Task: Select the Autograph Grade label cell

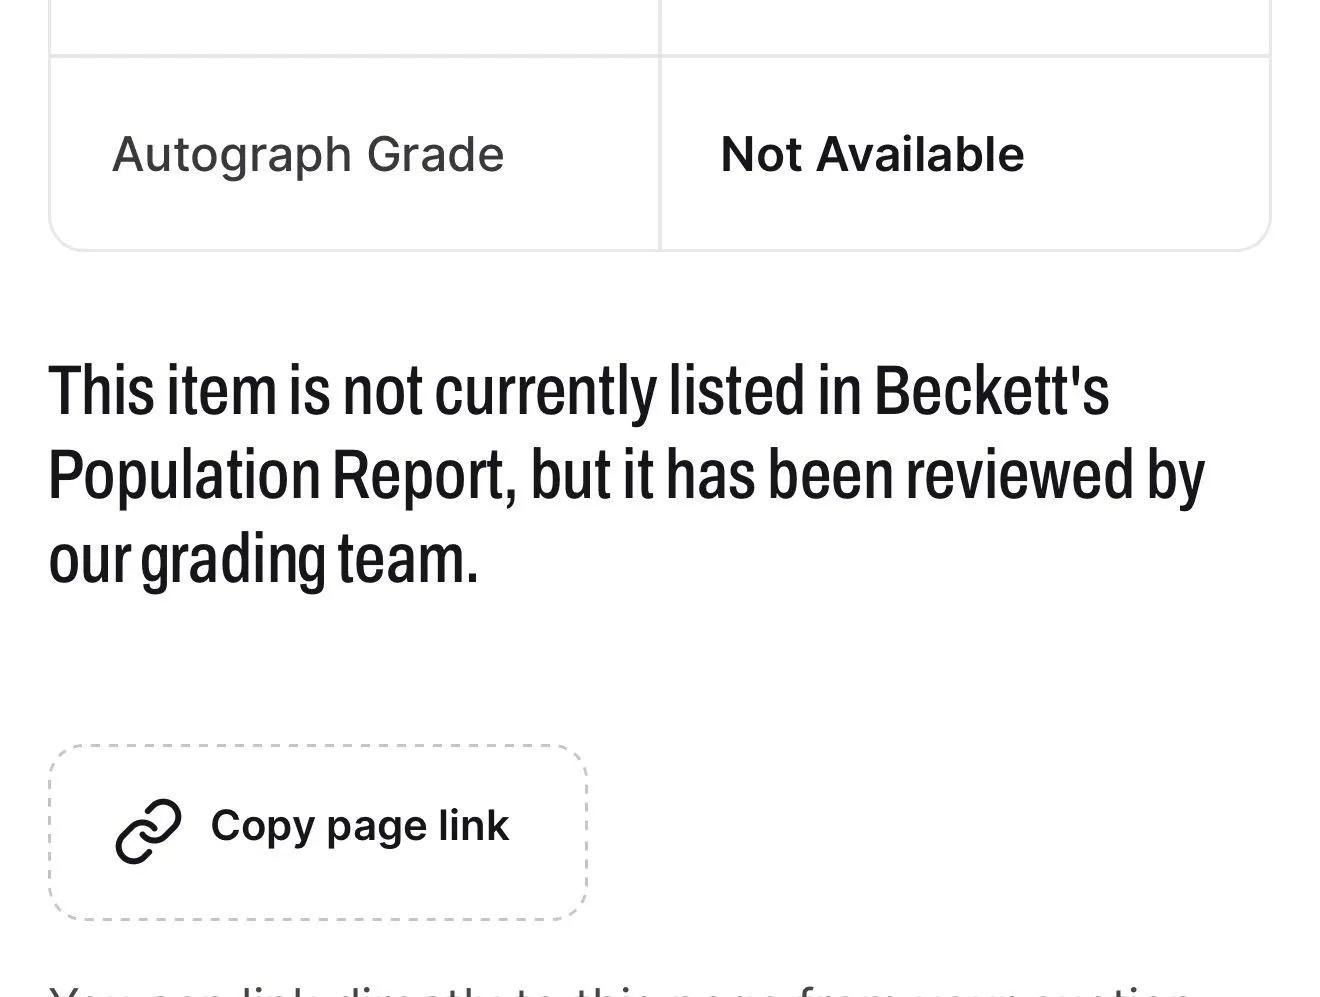Action: 354,154
